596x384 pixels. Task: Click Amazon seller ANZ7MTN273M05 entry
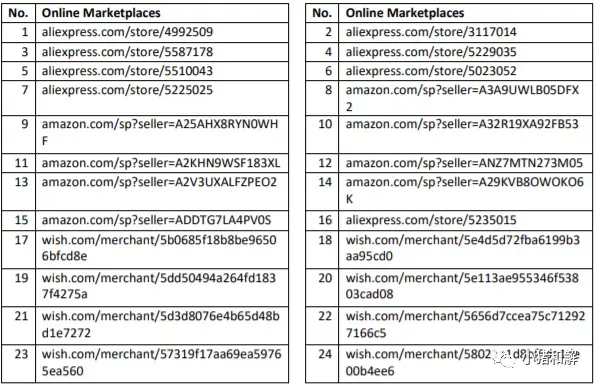coord(464,163)
